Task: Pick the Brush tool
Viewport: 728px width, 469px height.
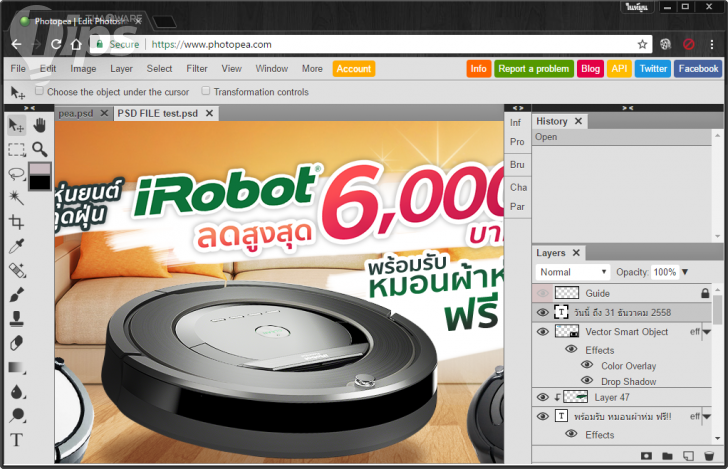Action: [17, 294]
